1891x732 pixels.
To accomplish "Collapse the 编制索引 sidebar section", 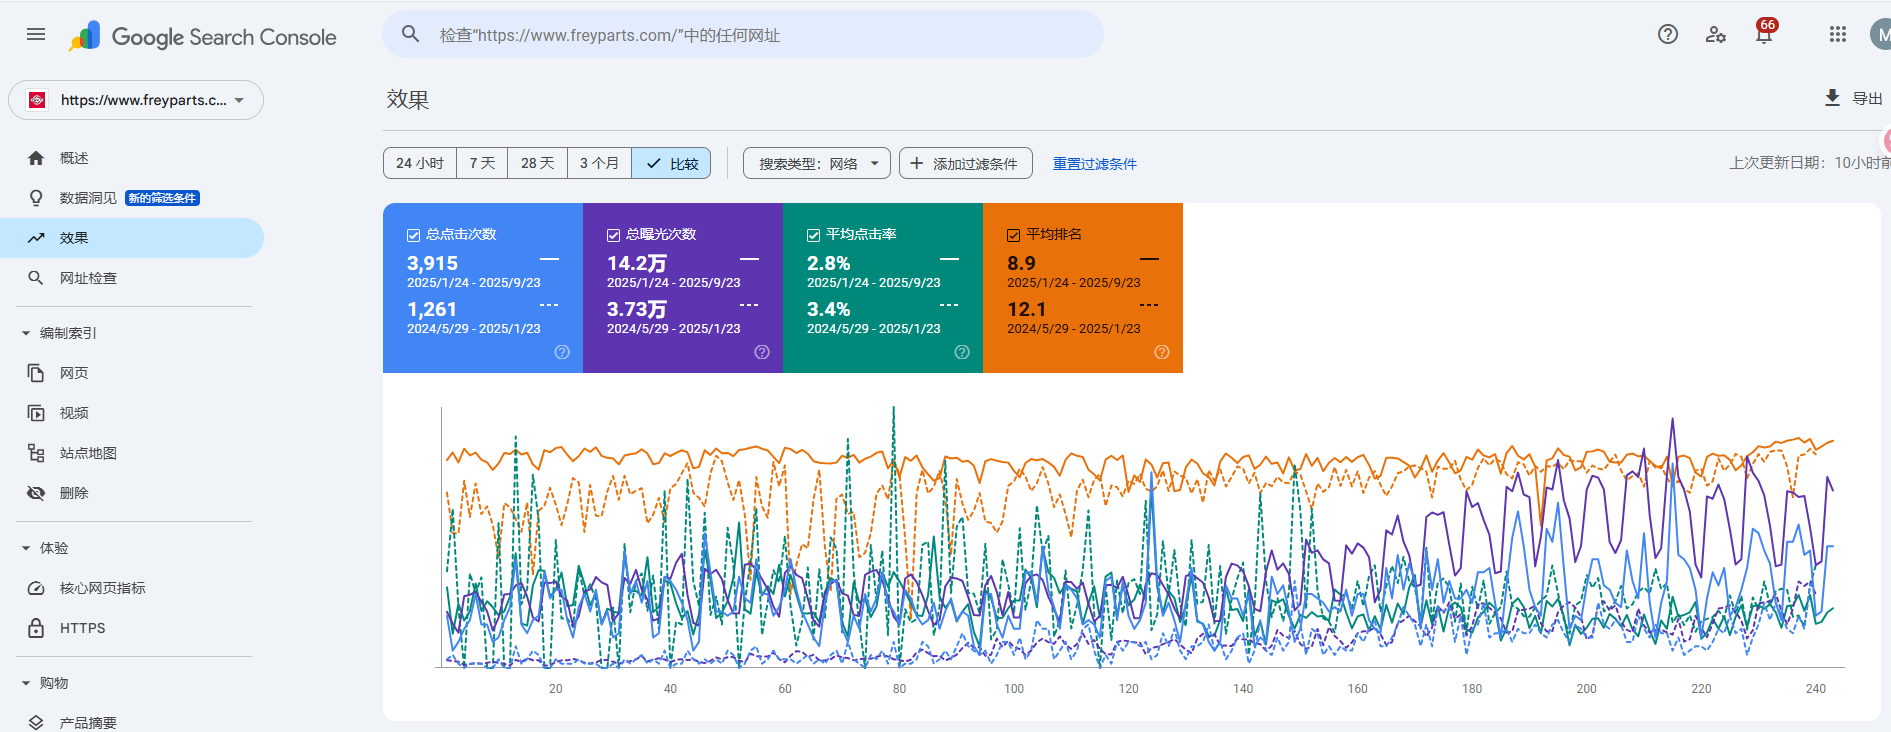I will click(26, 333).
